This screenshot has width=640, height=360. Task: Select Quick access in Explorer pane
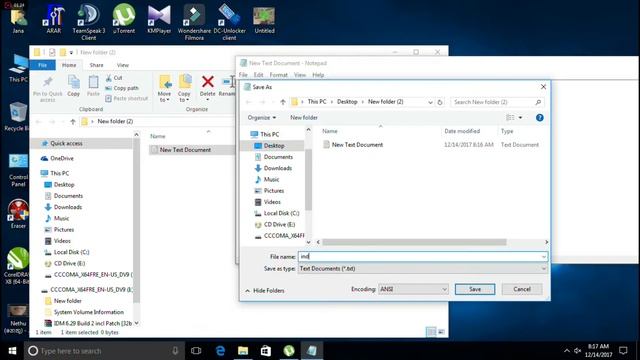[66, 143]
